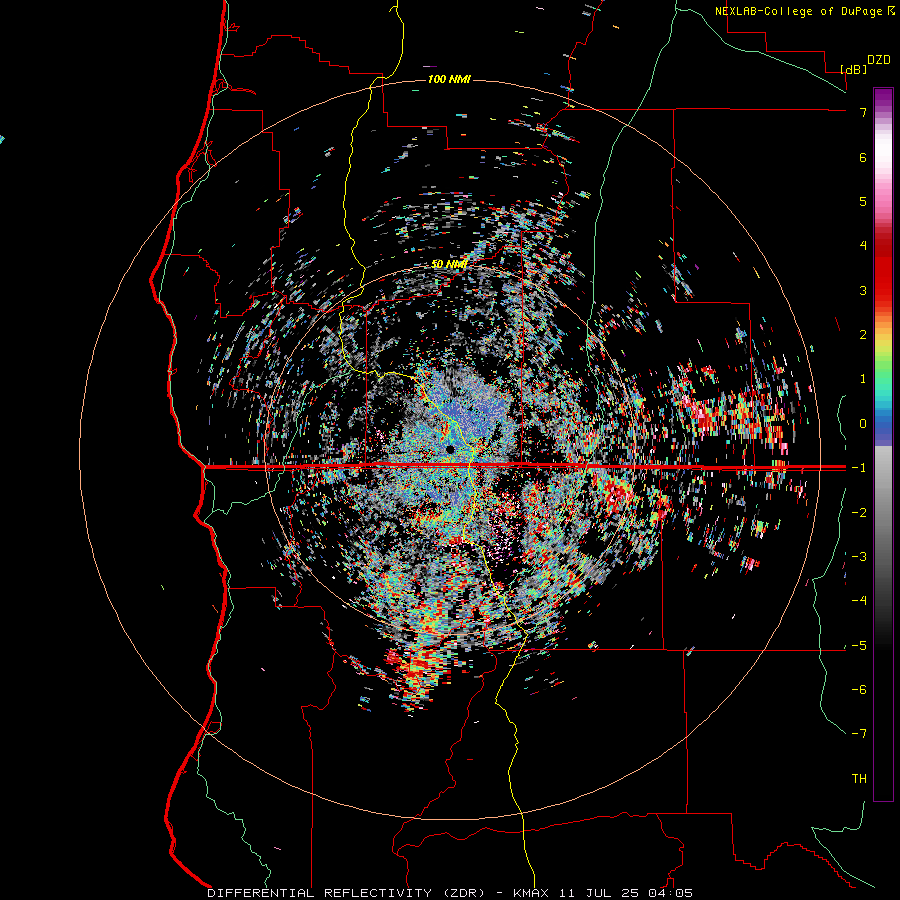Click the 5 value on color scale

tap(863, 201)
